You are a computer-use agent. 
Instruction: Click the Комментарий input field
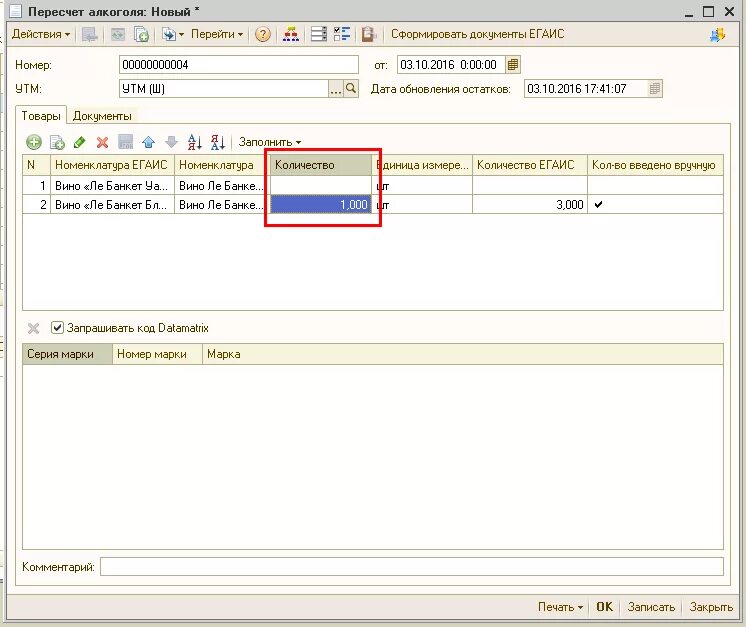click(x=412, y=567)
